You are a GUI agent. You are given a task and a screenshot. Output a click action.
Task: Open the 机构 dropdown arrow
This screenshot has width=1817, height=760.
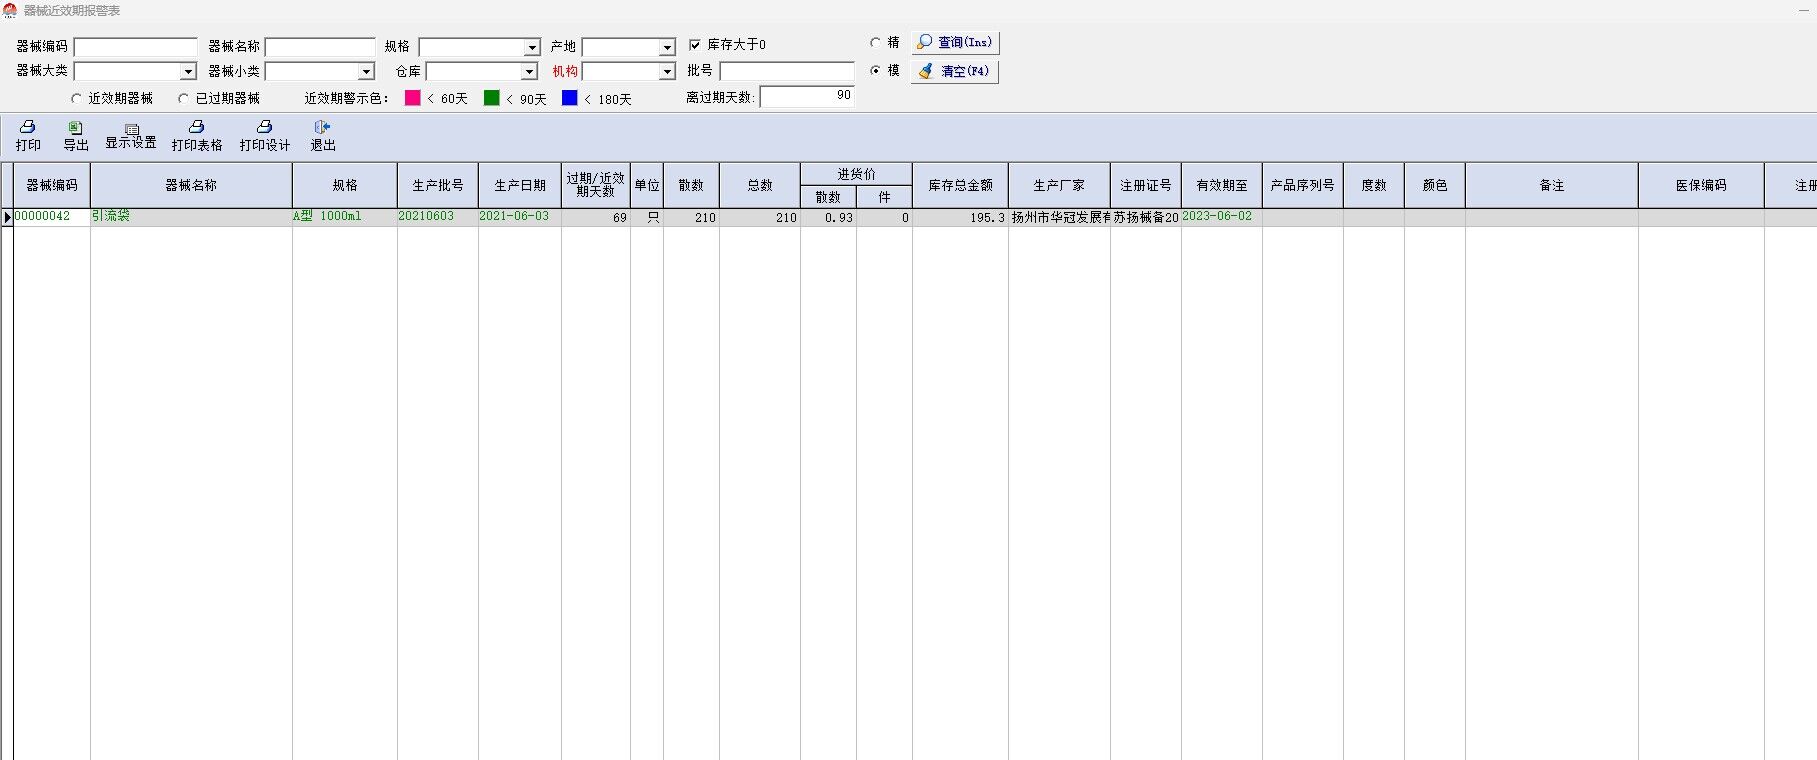point(667,72)
